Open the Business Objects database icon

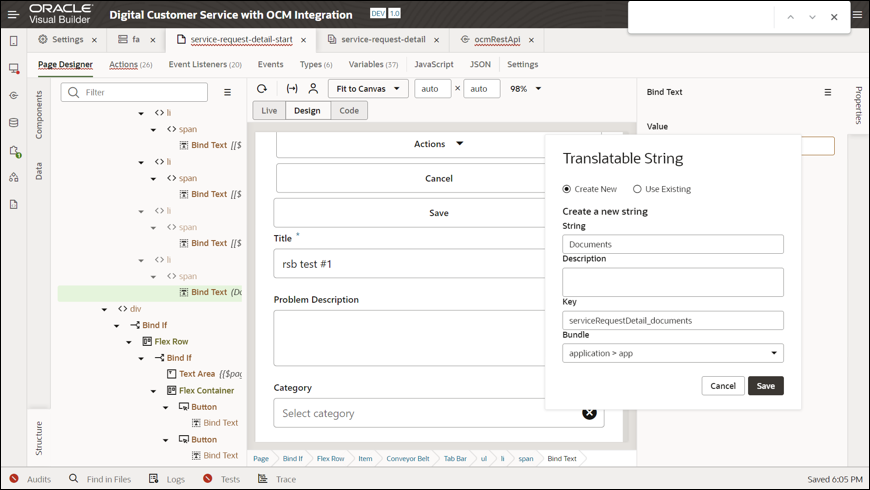tap(14, 123)
